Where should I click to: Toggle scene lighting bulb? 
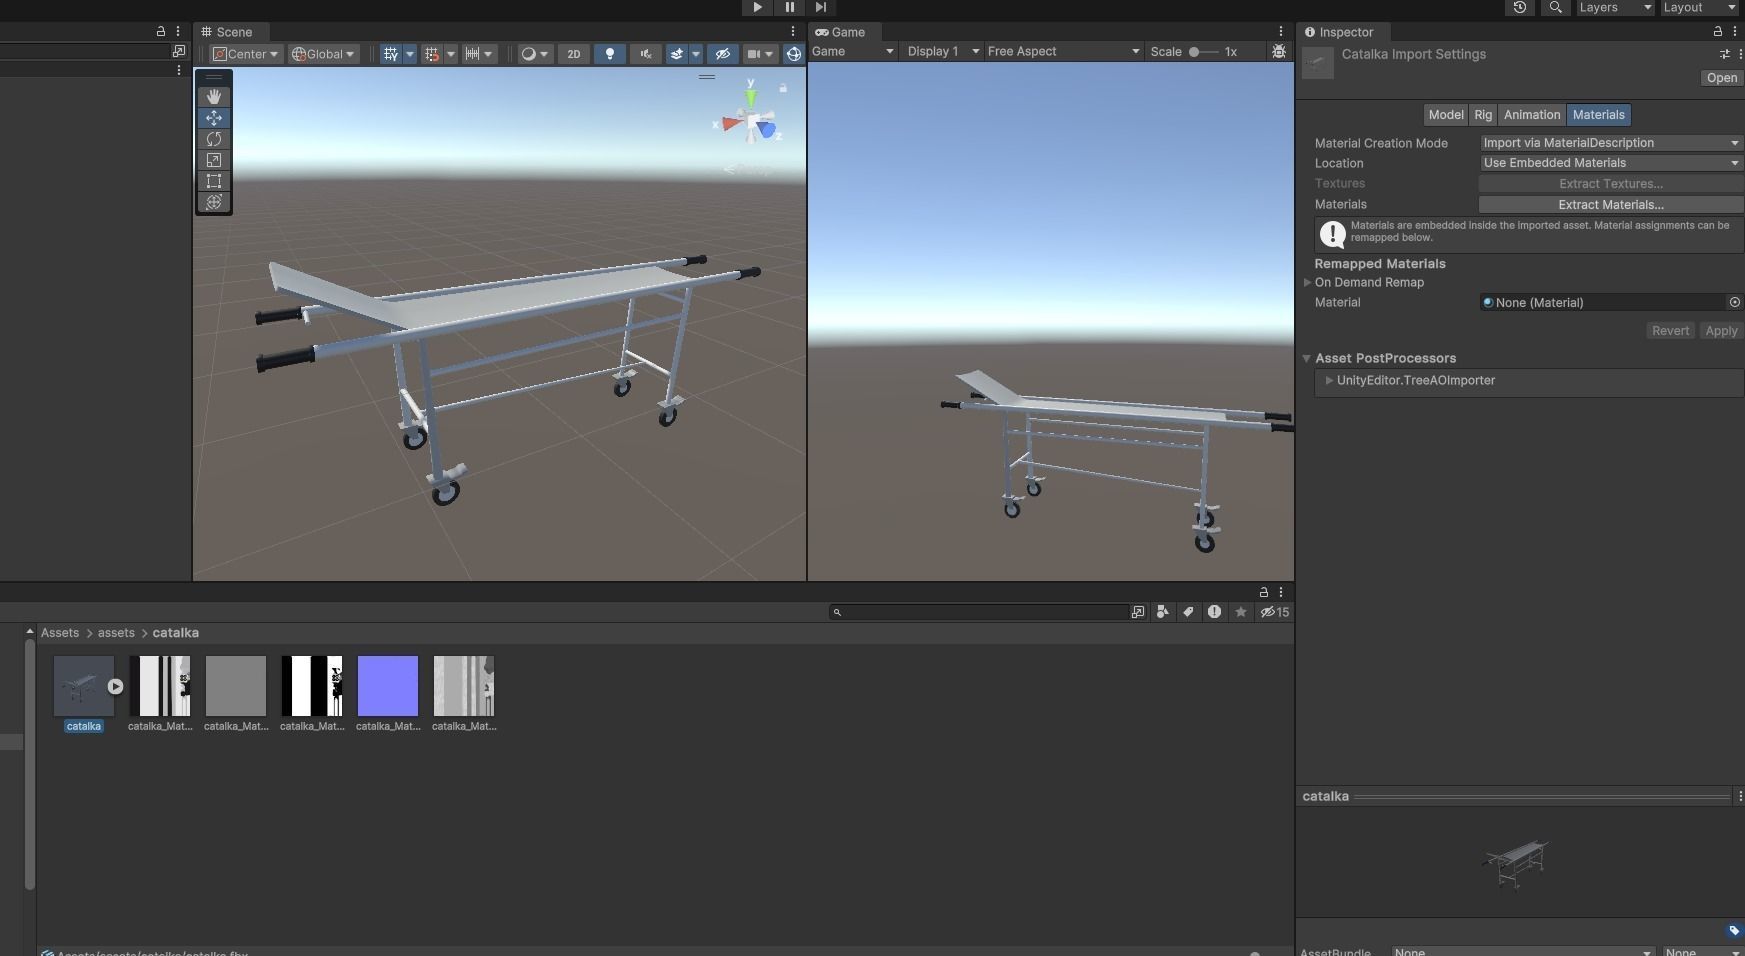click(x=609, y=54)
